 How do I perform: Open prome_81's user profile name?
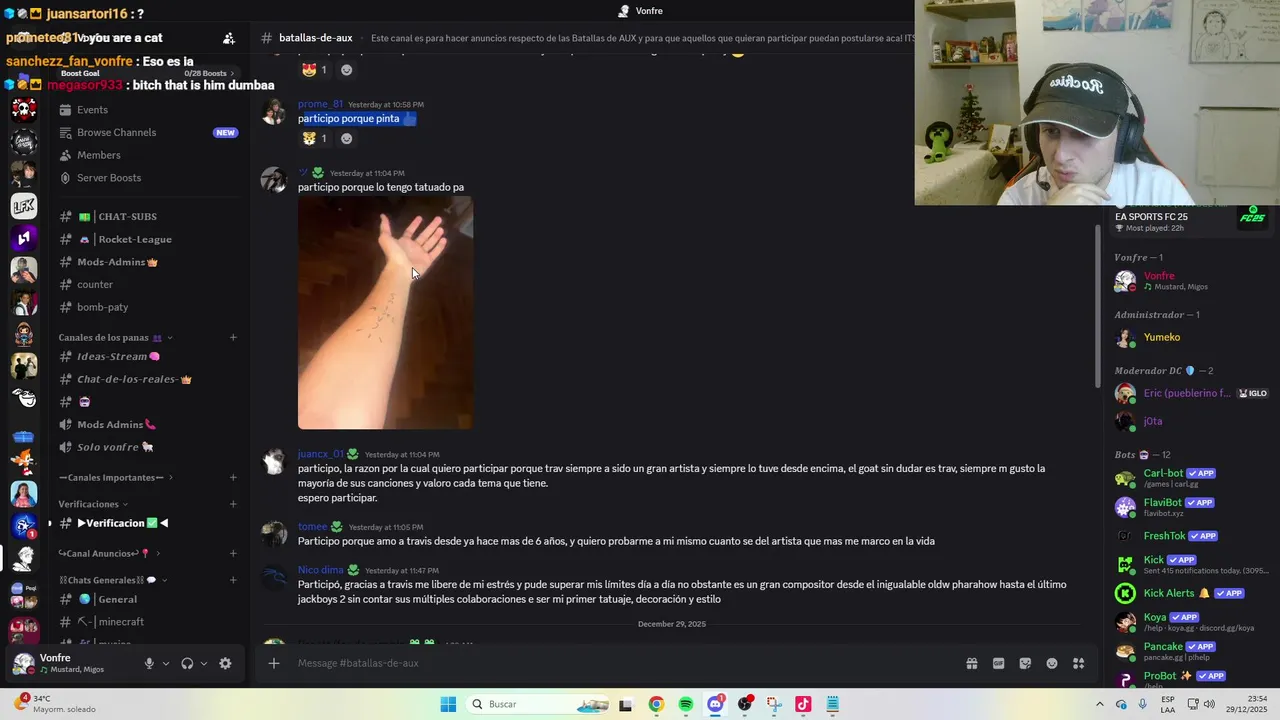tap(320, 104)
